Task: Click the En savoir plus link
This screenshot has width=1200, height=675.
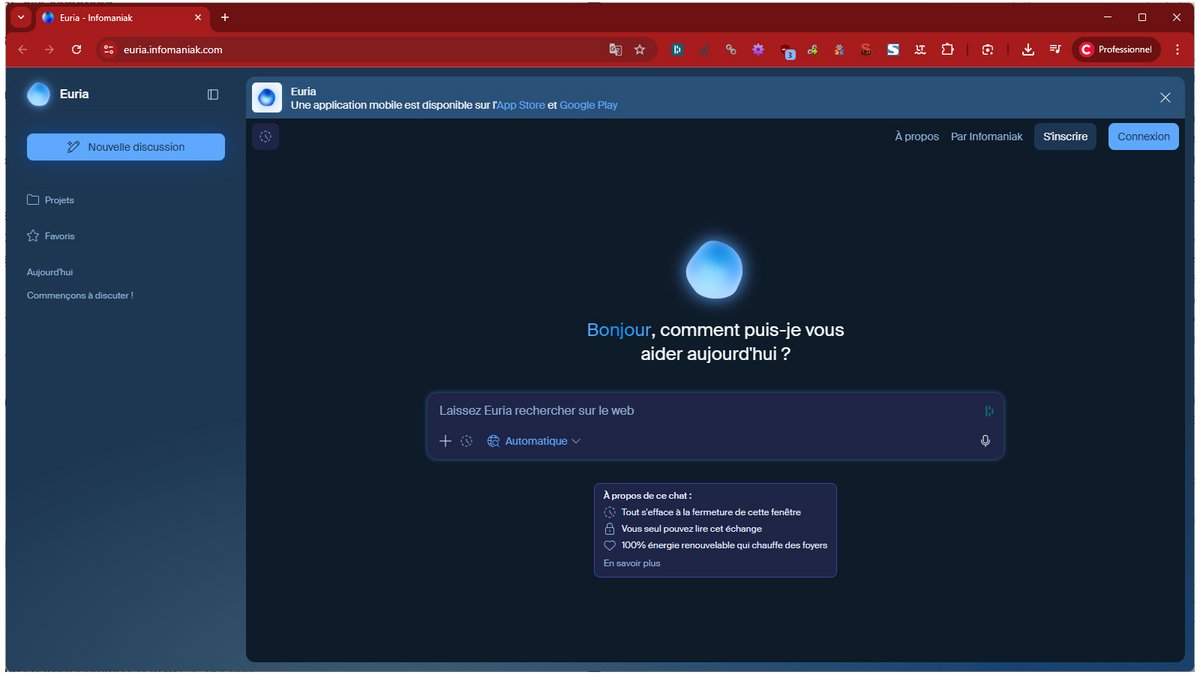Action: click(632, 563)
